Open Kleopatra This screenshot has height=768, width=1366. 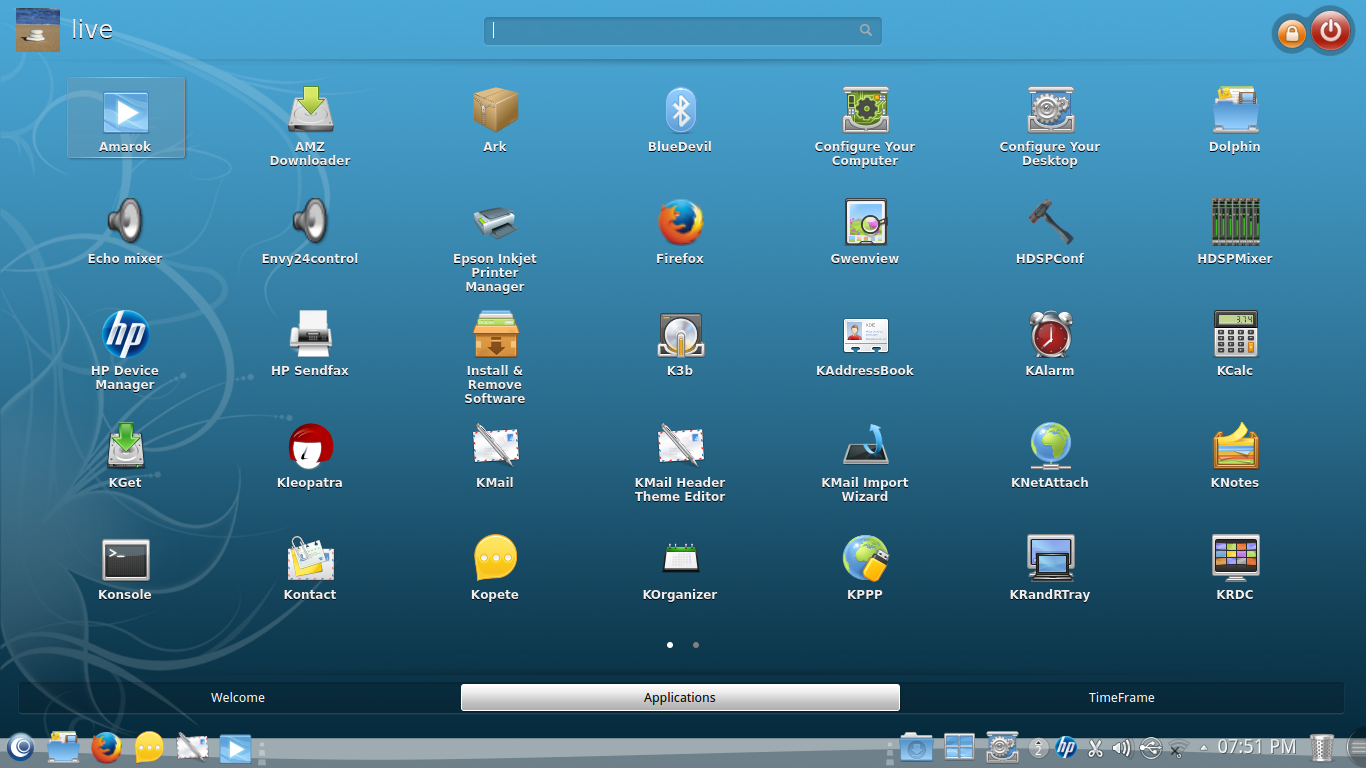[x=310, y=454]
